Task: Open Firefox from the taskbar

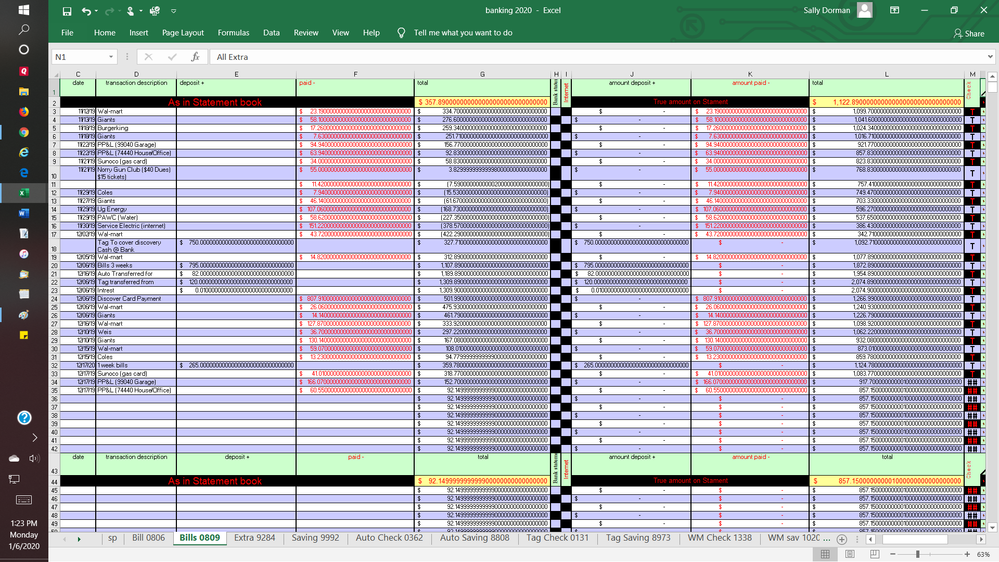Action: pyautogui.click(x=24, y=112)
